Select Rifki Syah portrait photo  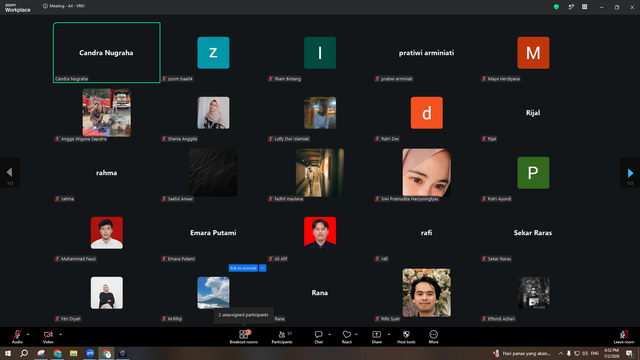tap(427, 292)
